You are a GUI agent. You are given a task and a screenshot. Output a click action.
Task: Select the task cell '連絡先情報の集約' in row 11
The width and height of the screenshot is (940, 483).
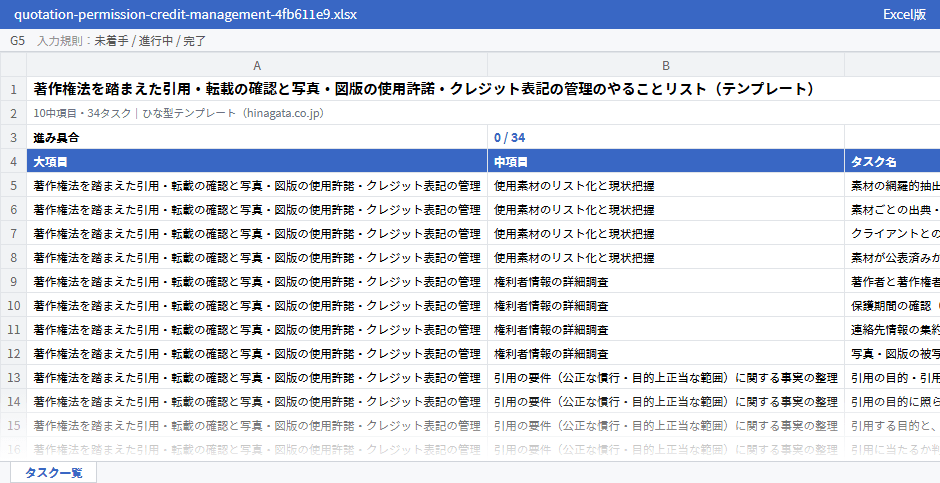(892, 330)
